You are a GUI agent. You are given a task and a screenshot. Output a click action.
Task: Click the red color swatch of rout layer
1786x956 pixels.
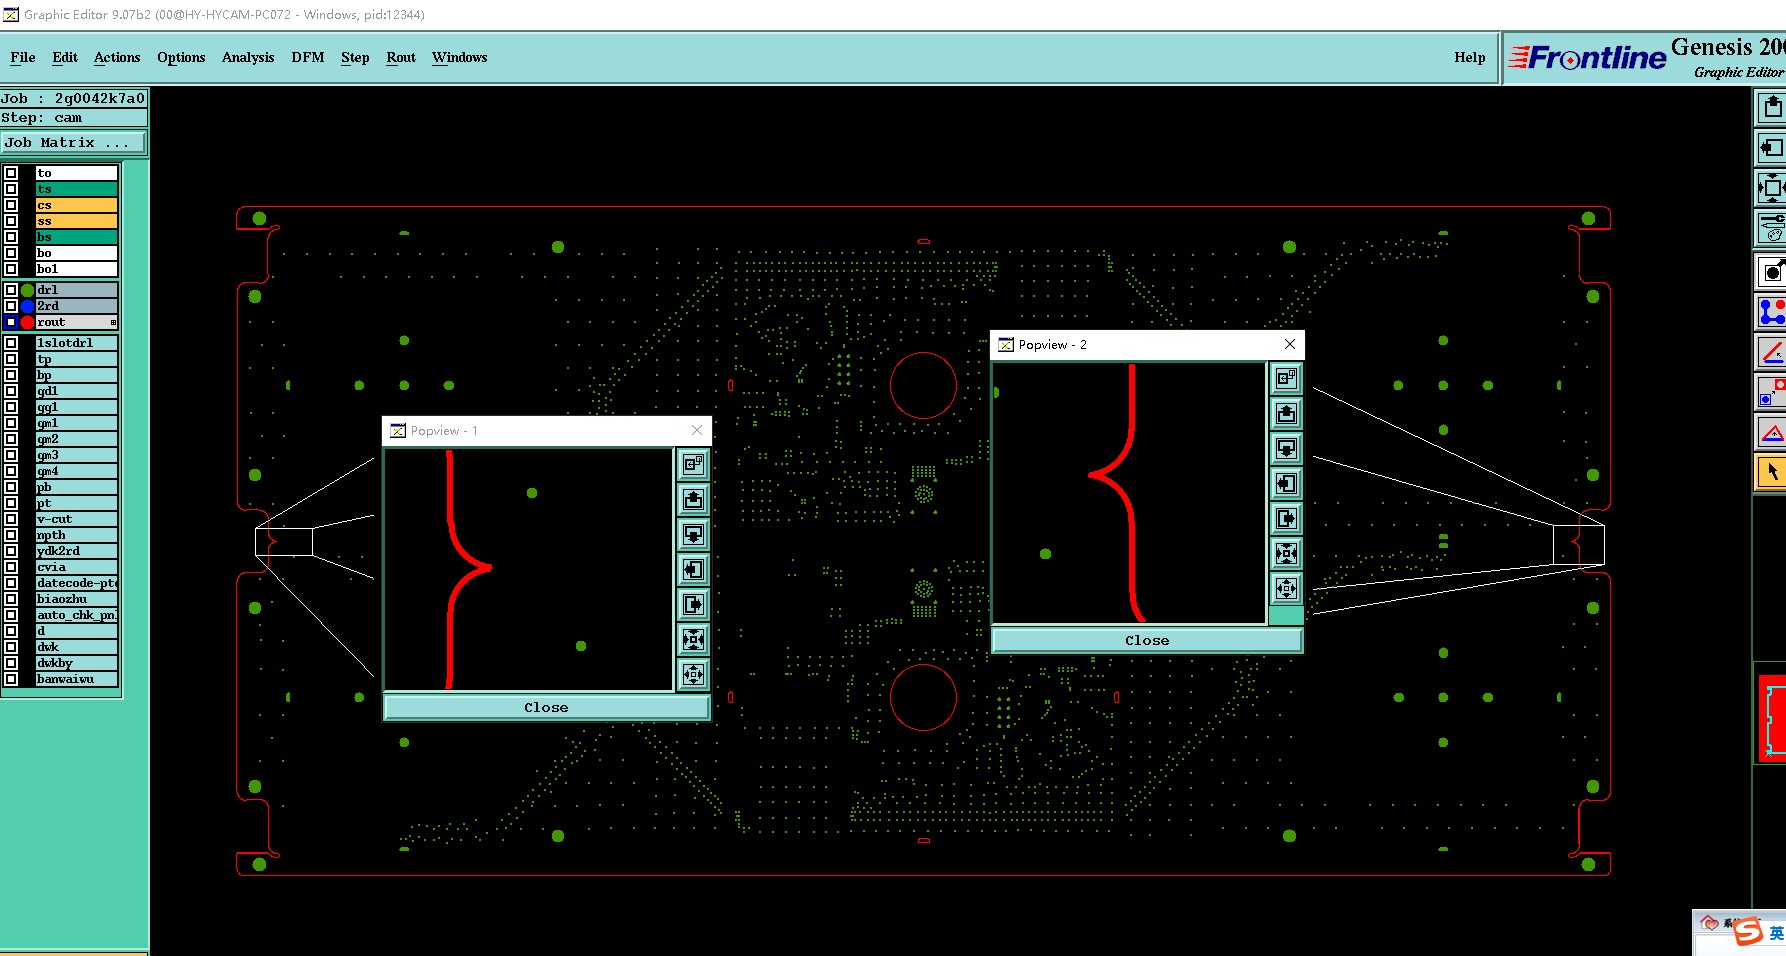(28, 322)
